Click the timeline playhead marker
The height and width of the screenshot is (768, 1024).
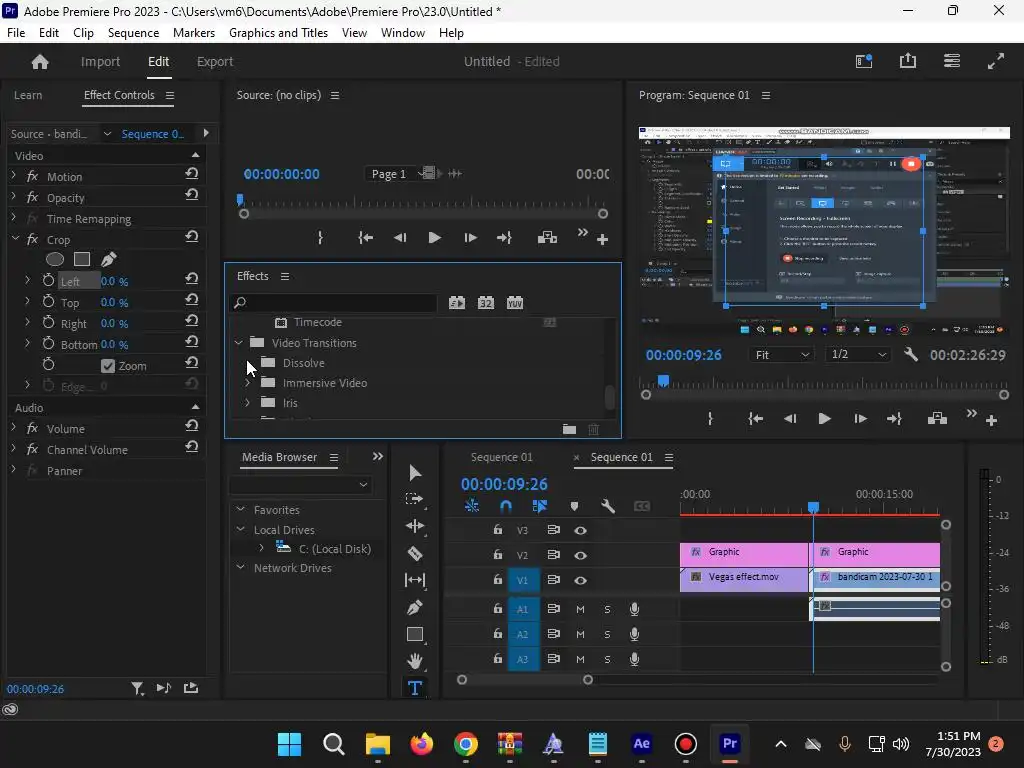(x=813, y=507)
